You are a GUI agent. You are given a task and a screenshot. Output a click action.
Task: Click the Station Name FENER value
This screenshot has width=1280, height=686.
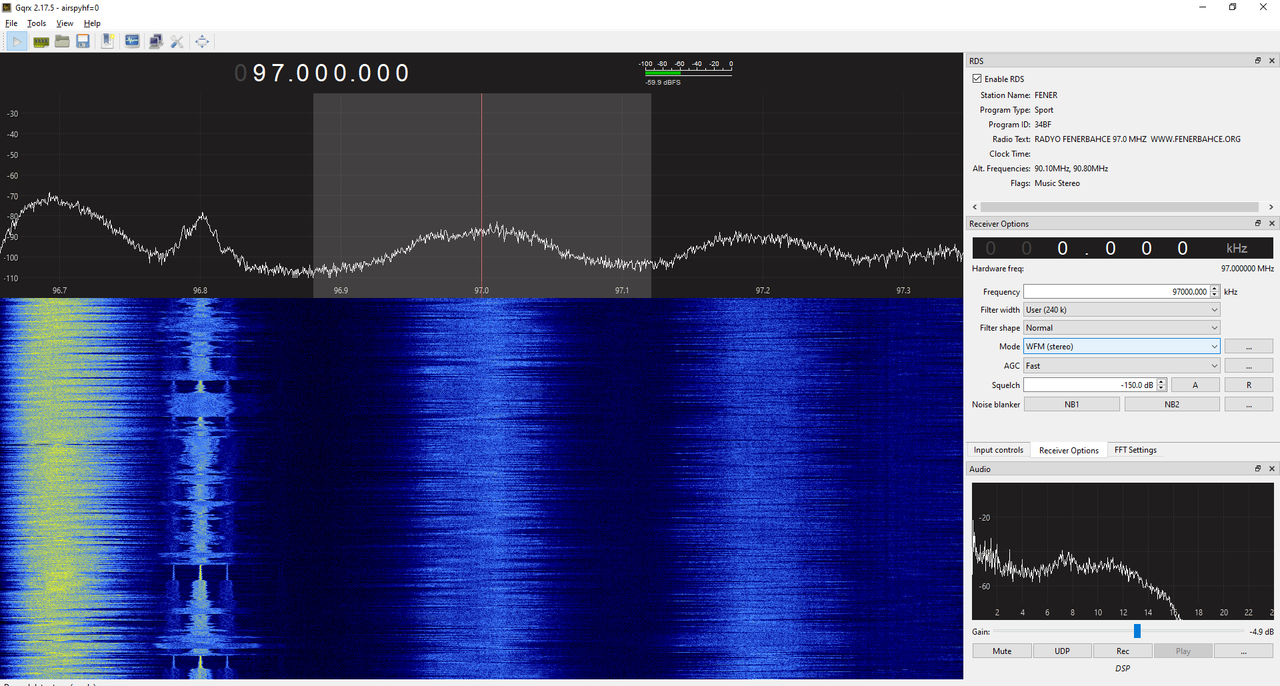tap(1046, 95)
